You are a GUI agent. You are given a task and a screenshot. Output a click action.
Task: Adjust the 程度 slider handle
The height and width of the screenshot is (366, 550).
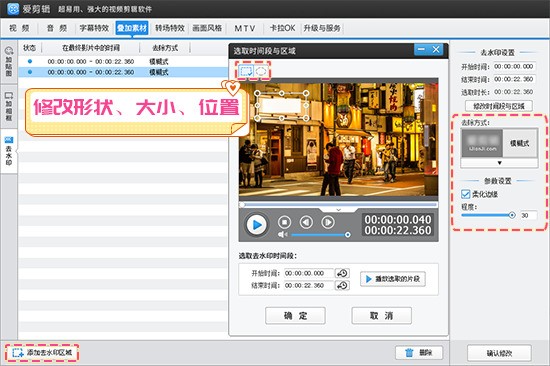tap(512, 215)
